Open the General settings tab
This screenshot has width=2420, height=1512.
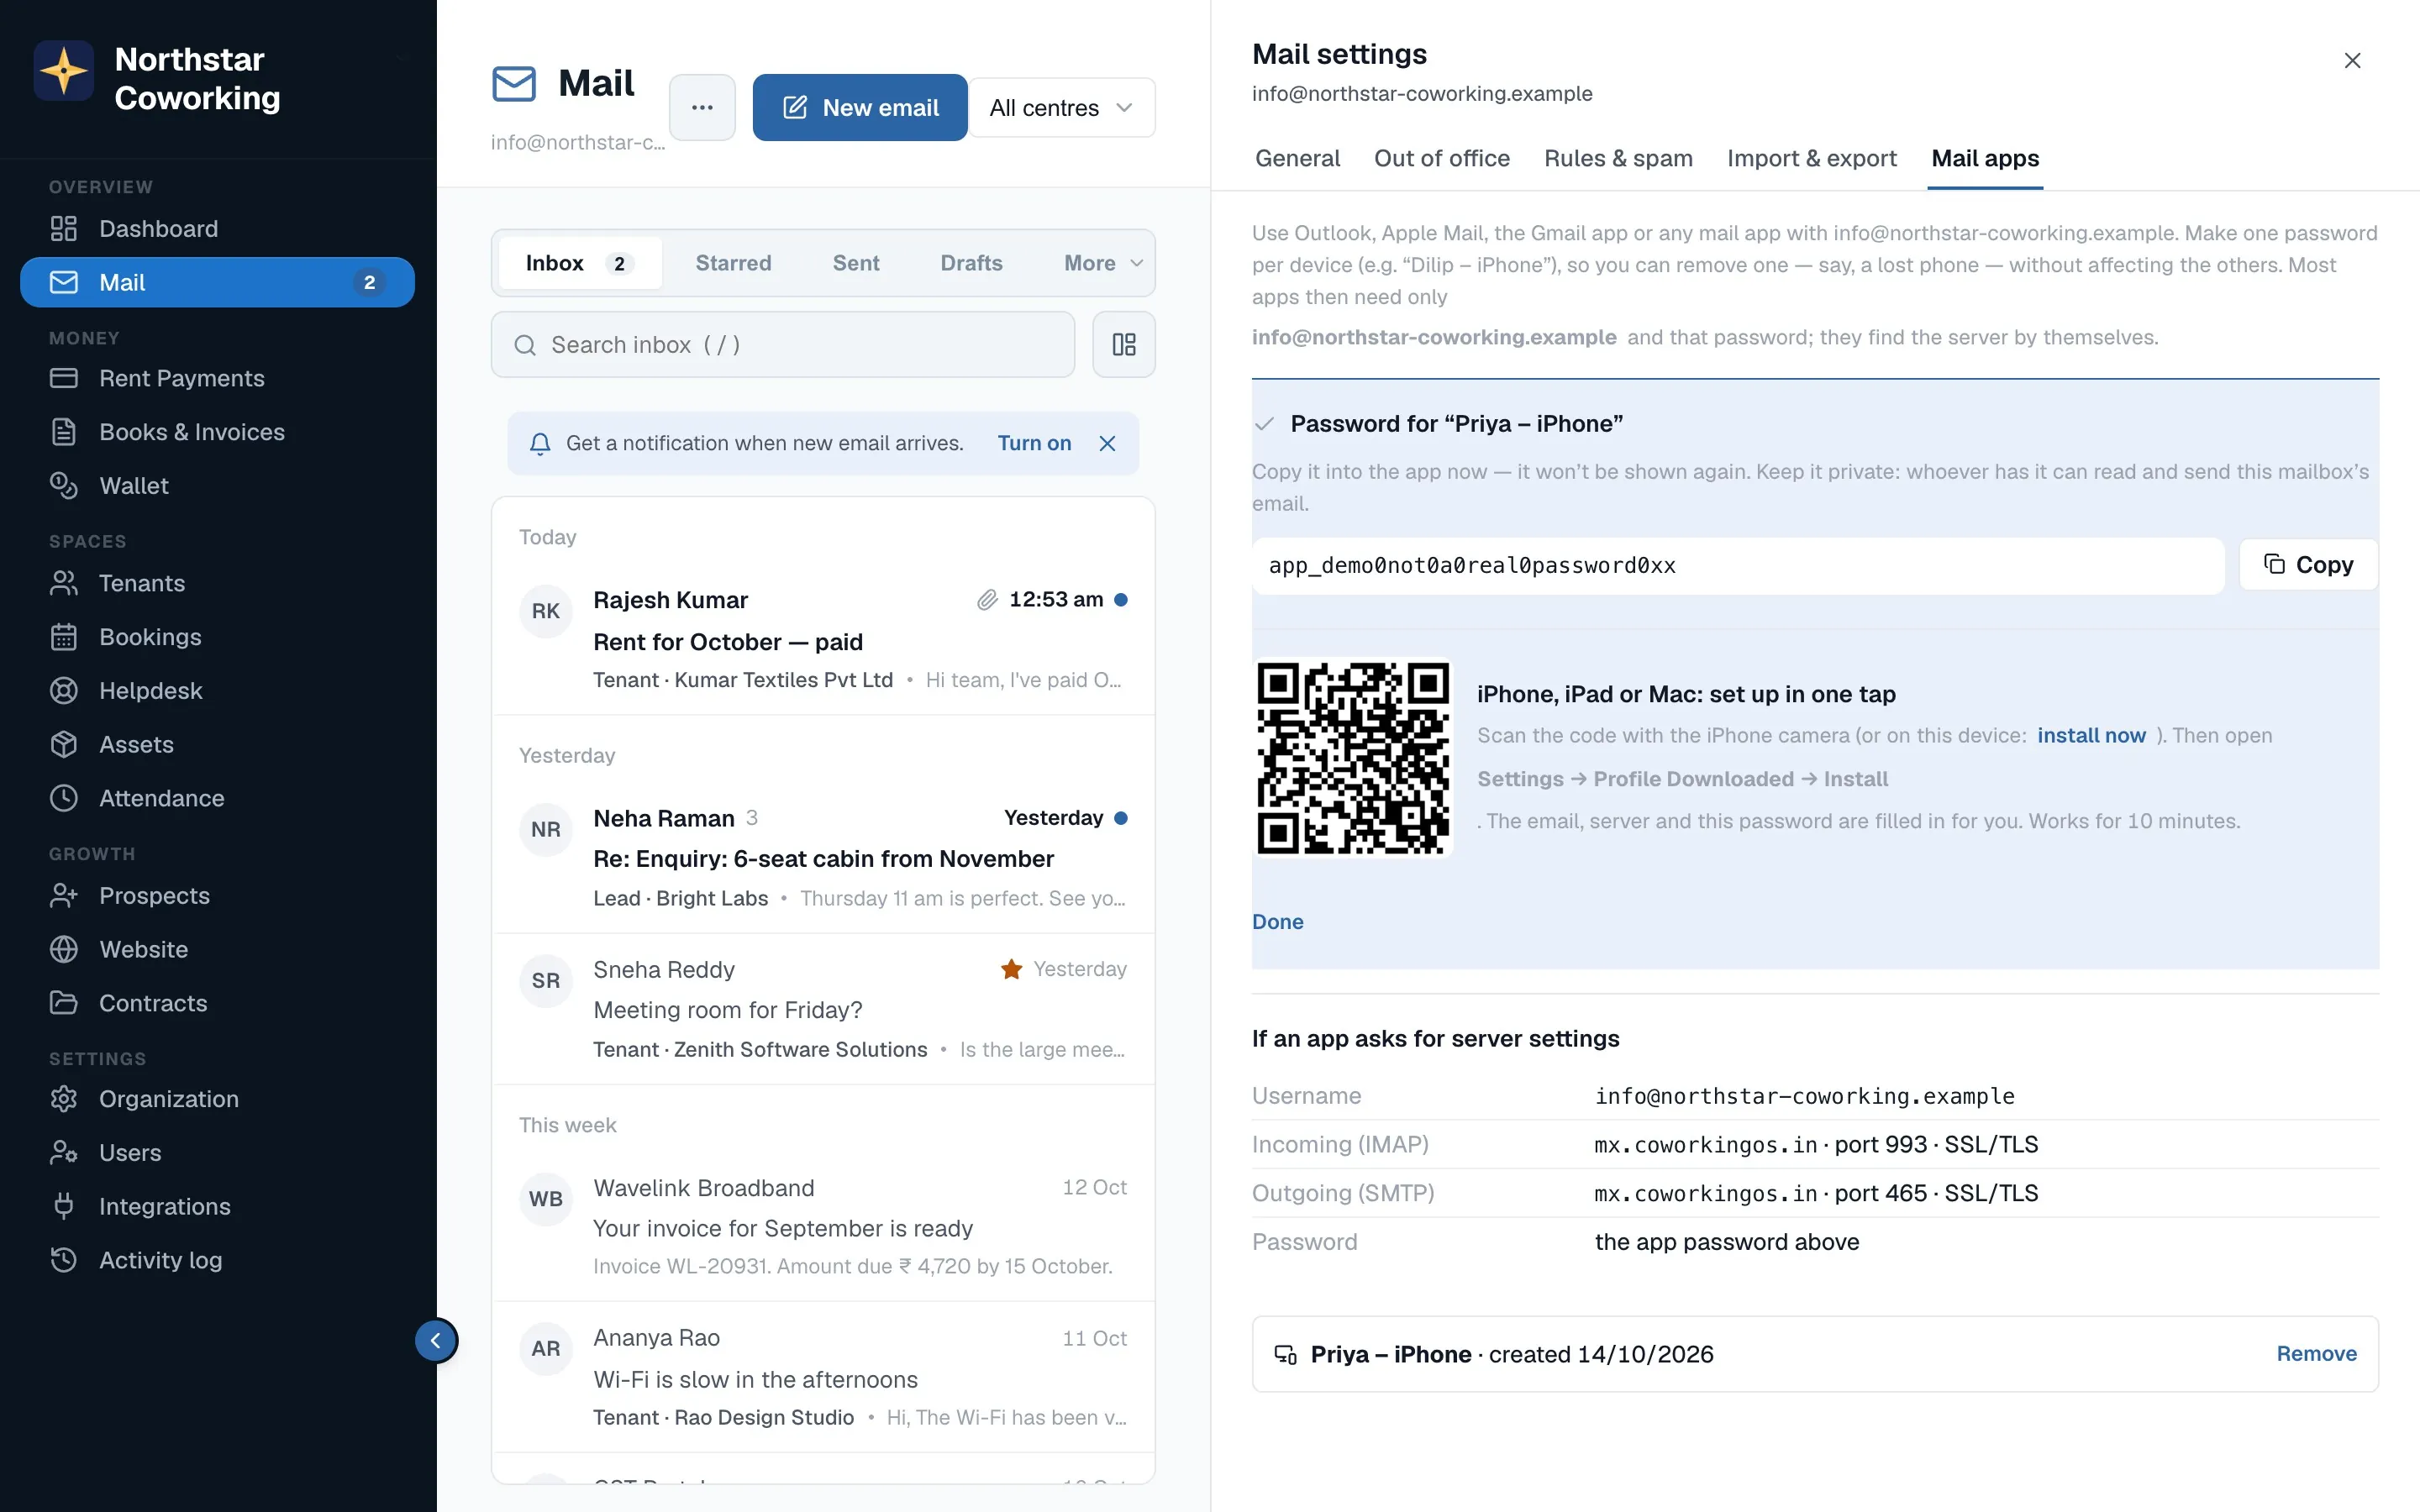coord(1297,159)
